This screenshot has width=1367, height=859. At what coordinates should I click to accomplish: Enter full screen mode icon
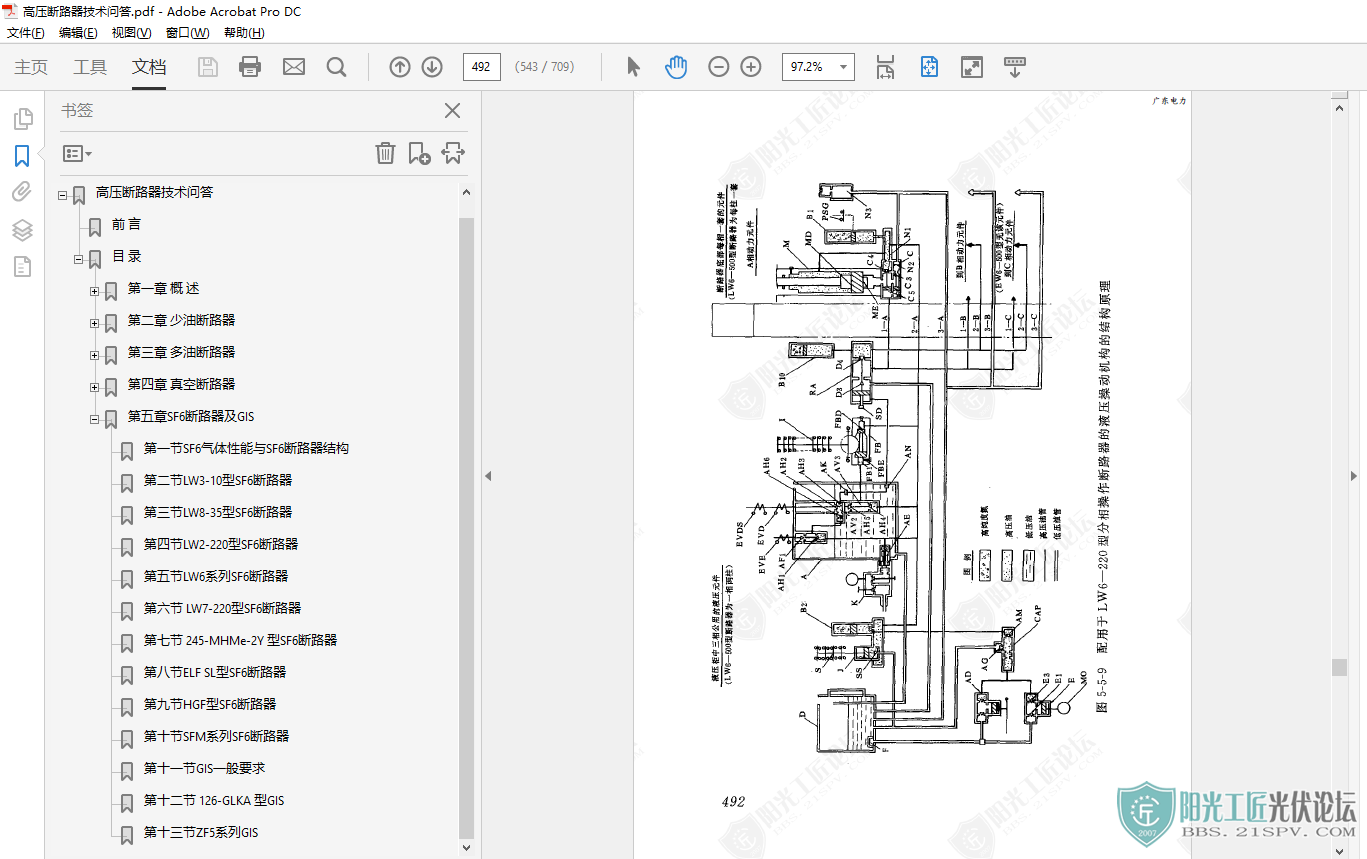[972, 67]
